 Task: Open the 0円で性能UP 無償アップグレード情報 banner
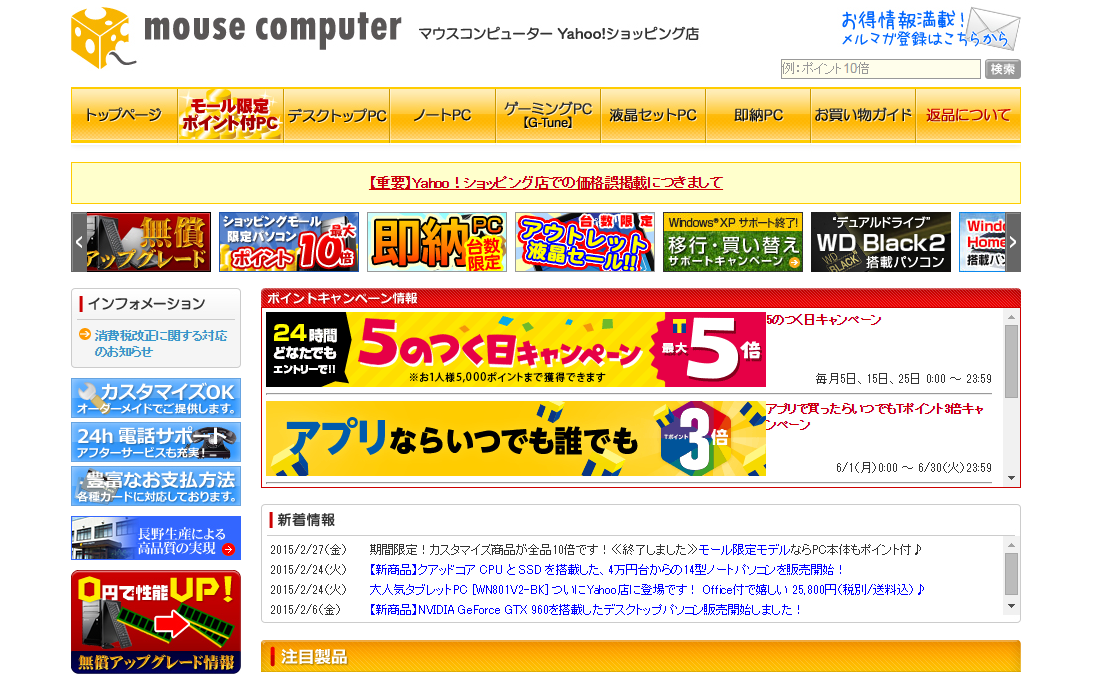156,622
